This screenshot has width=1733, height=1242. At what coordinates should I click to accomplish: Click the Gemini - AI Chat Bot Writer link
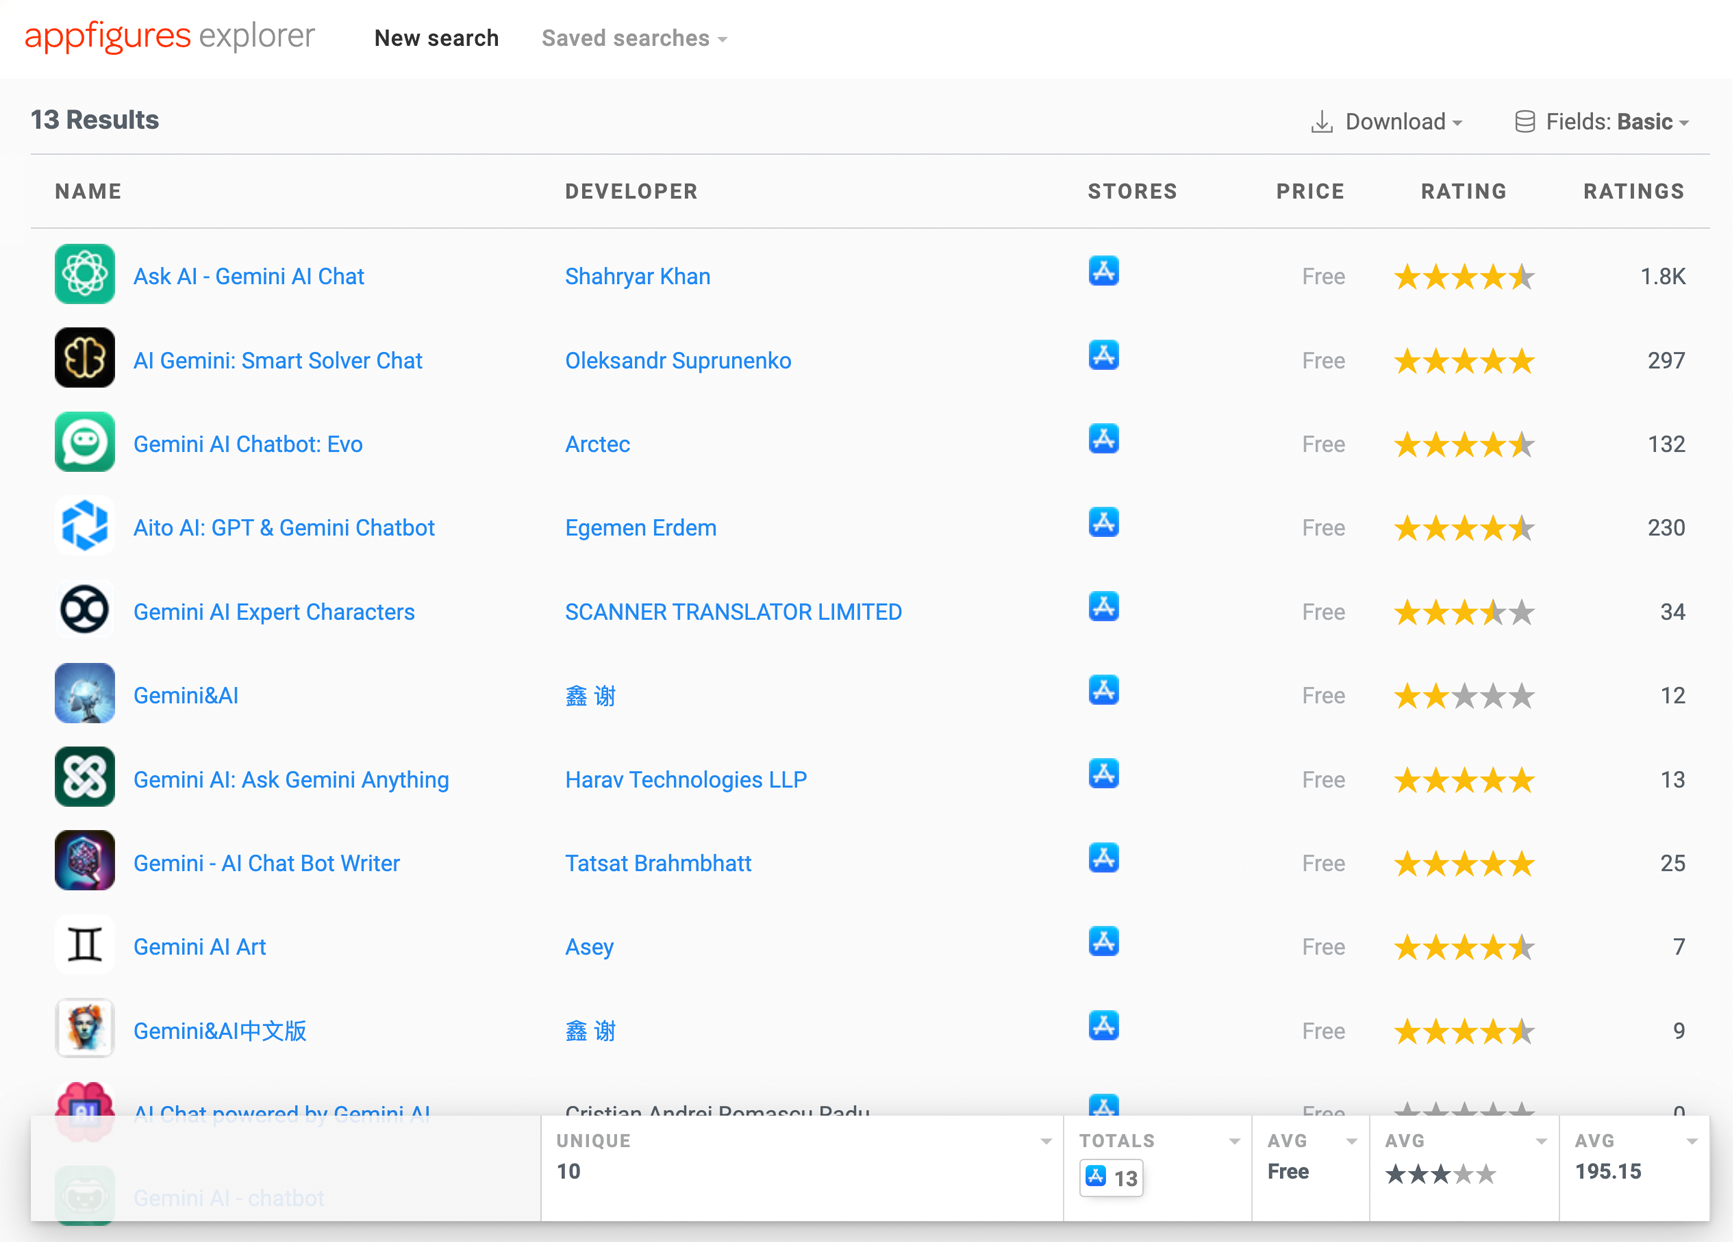tap(266, 862)
